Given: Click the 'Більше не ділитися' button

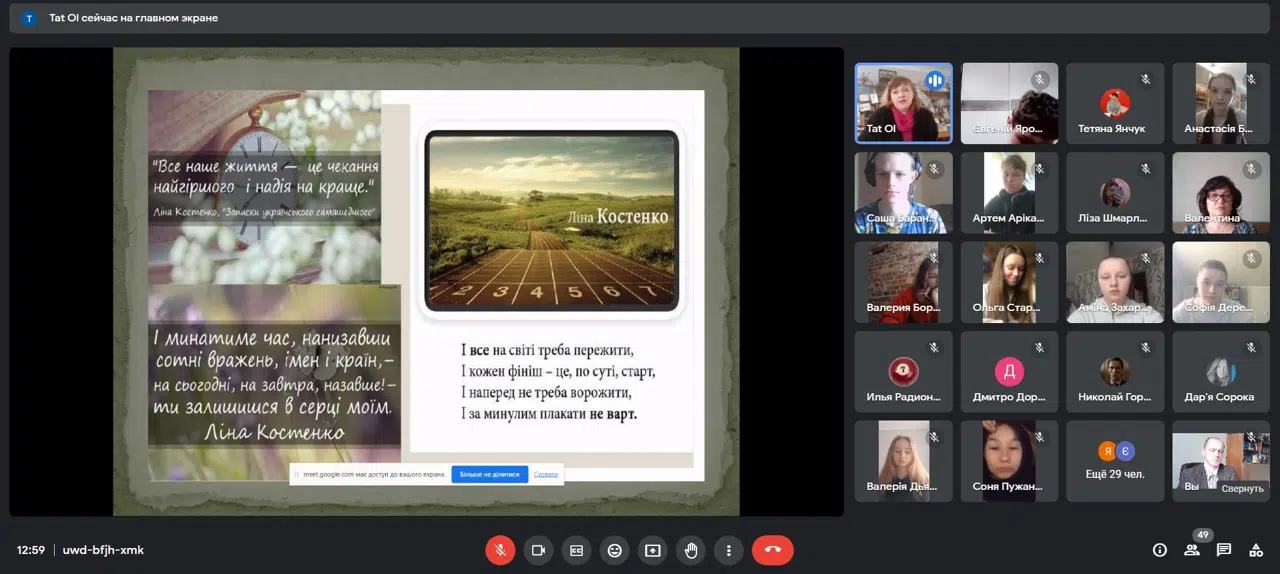Looking at the screenshot, I should (490, 474).
